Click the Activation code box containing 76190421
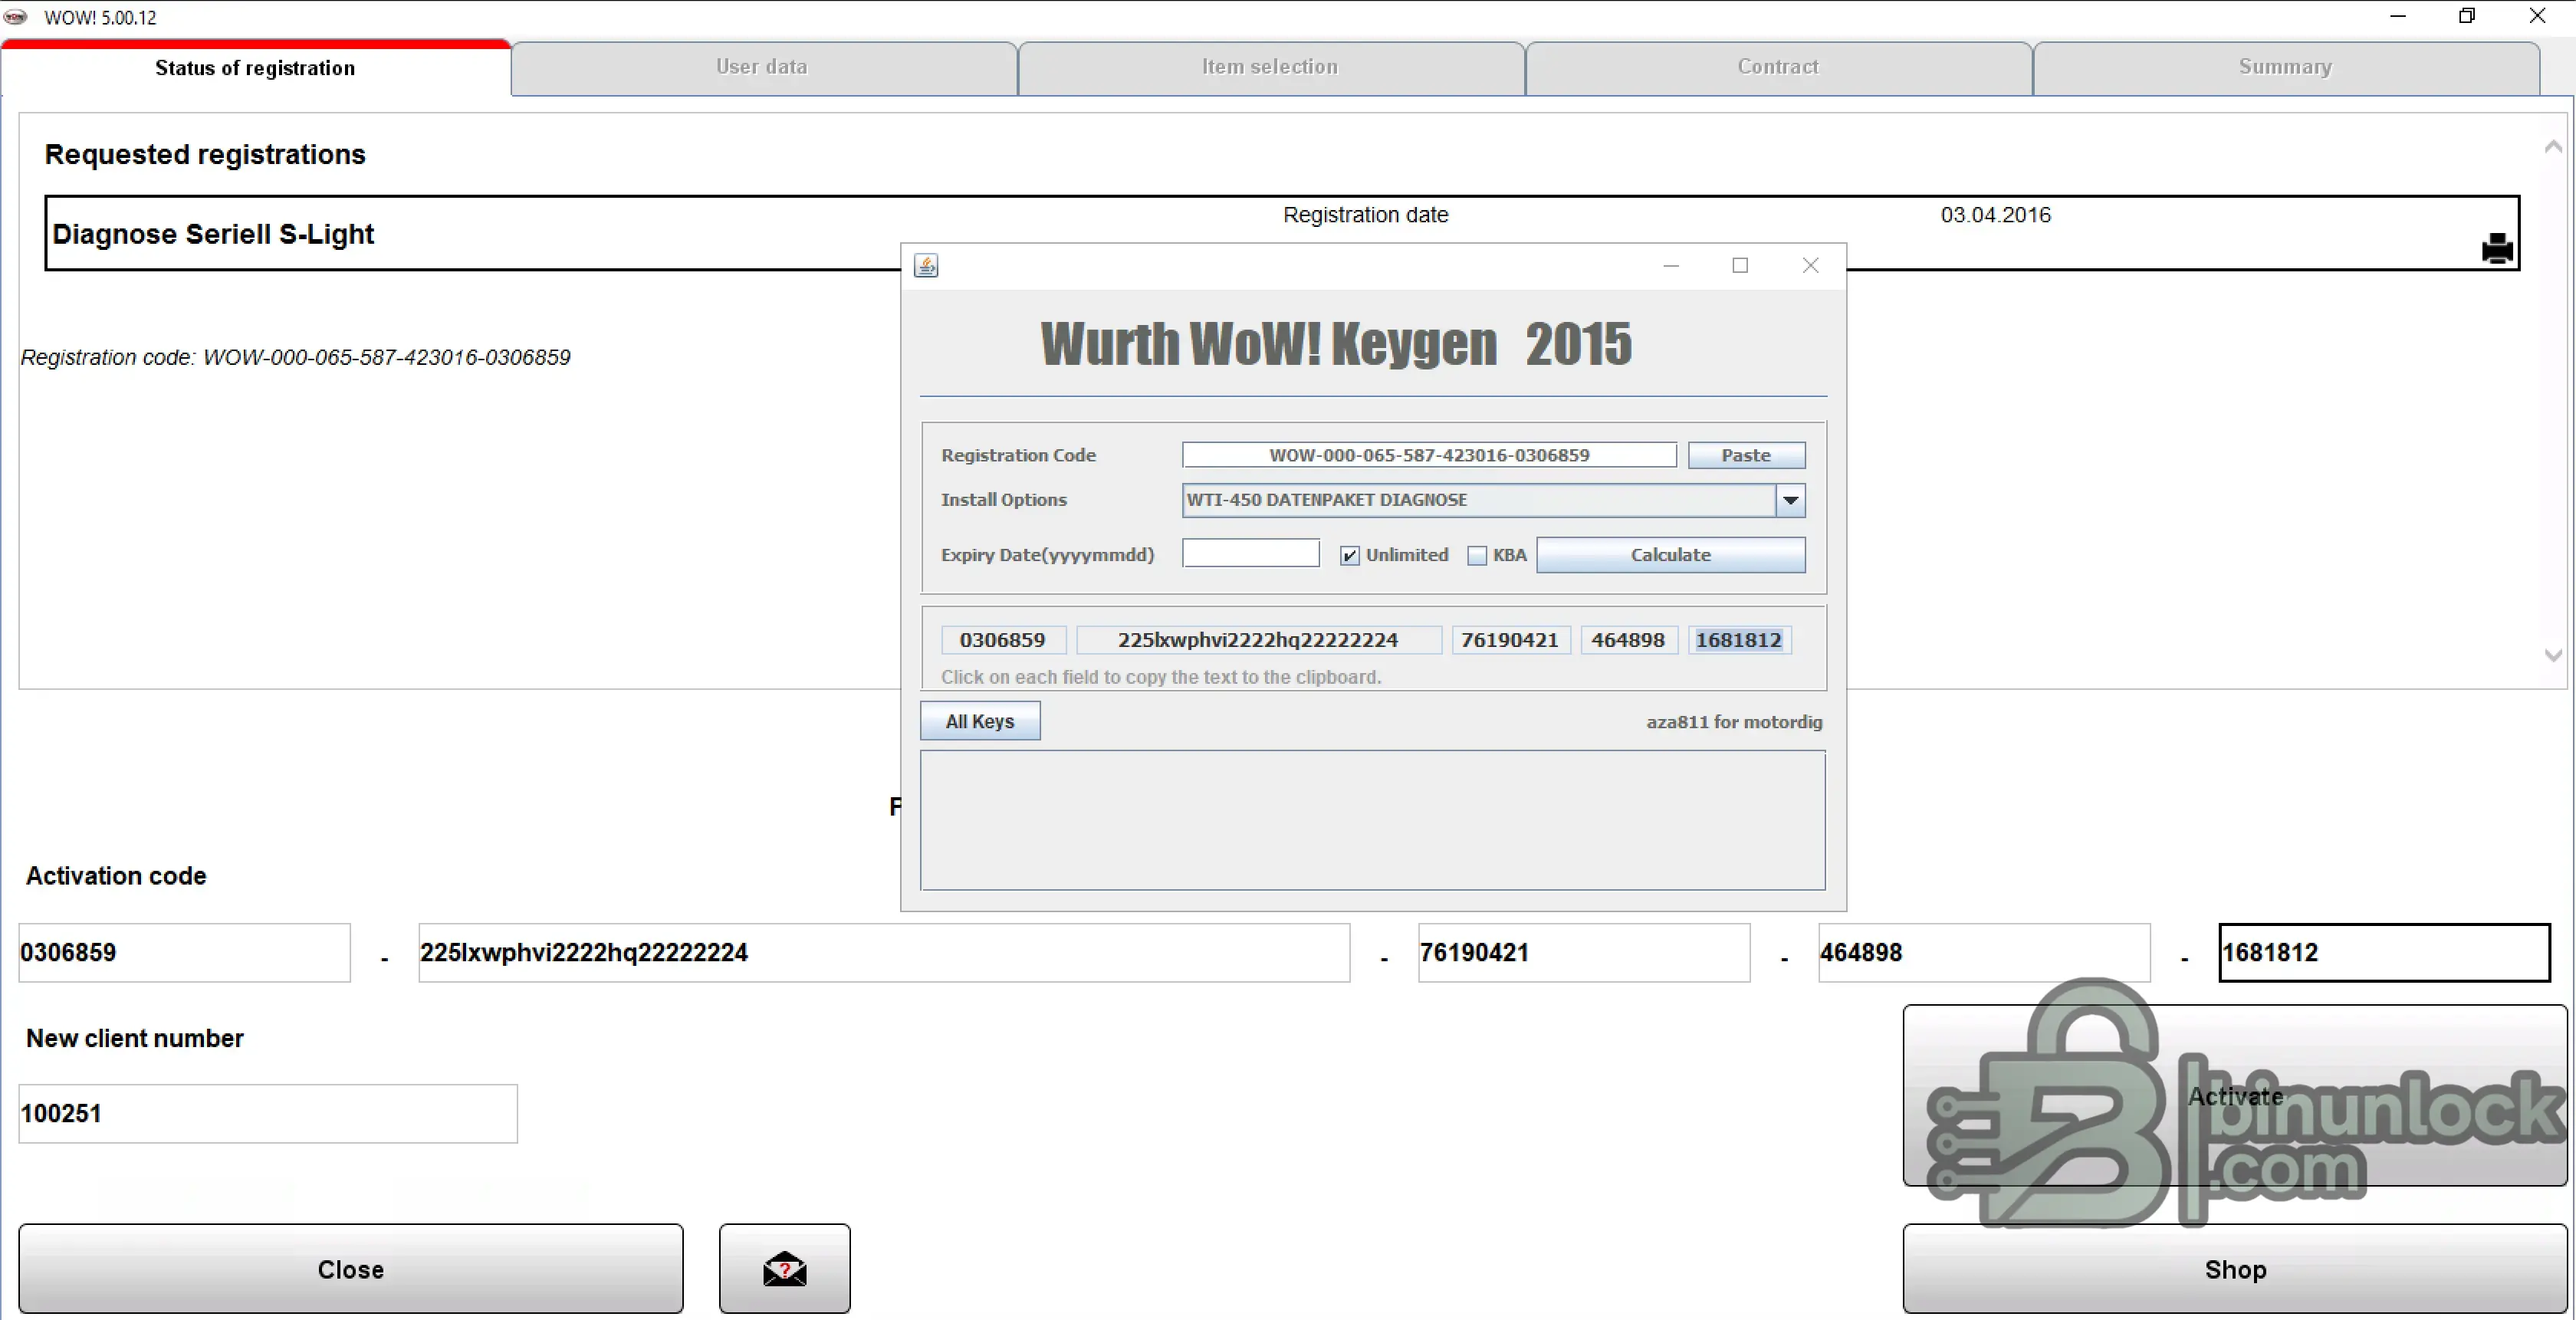 (x=1584, y=953)
